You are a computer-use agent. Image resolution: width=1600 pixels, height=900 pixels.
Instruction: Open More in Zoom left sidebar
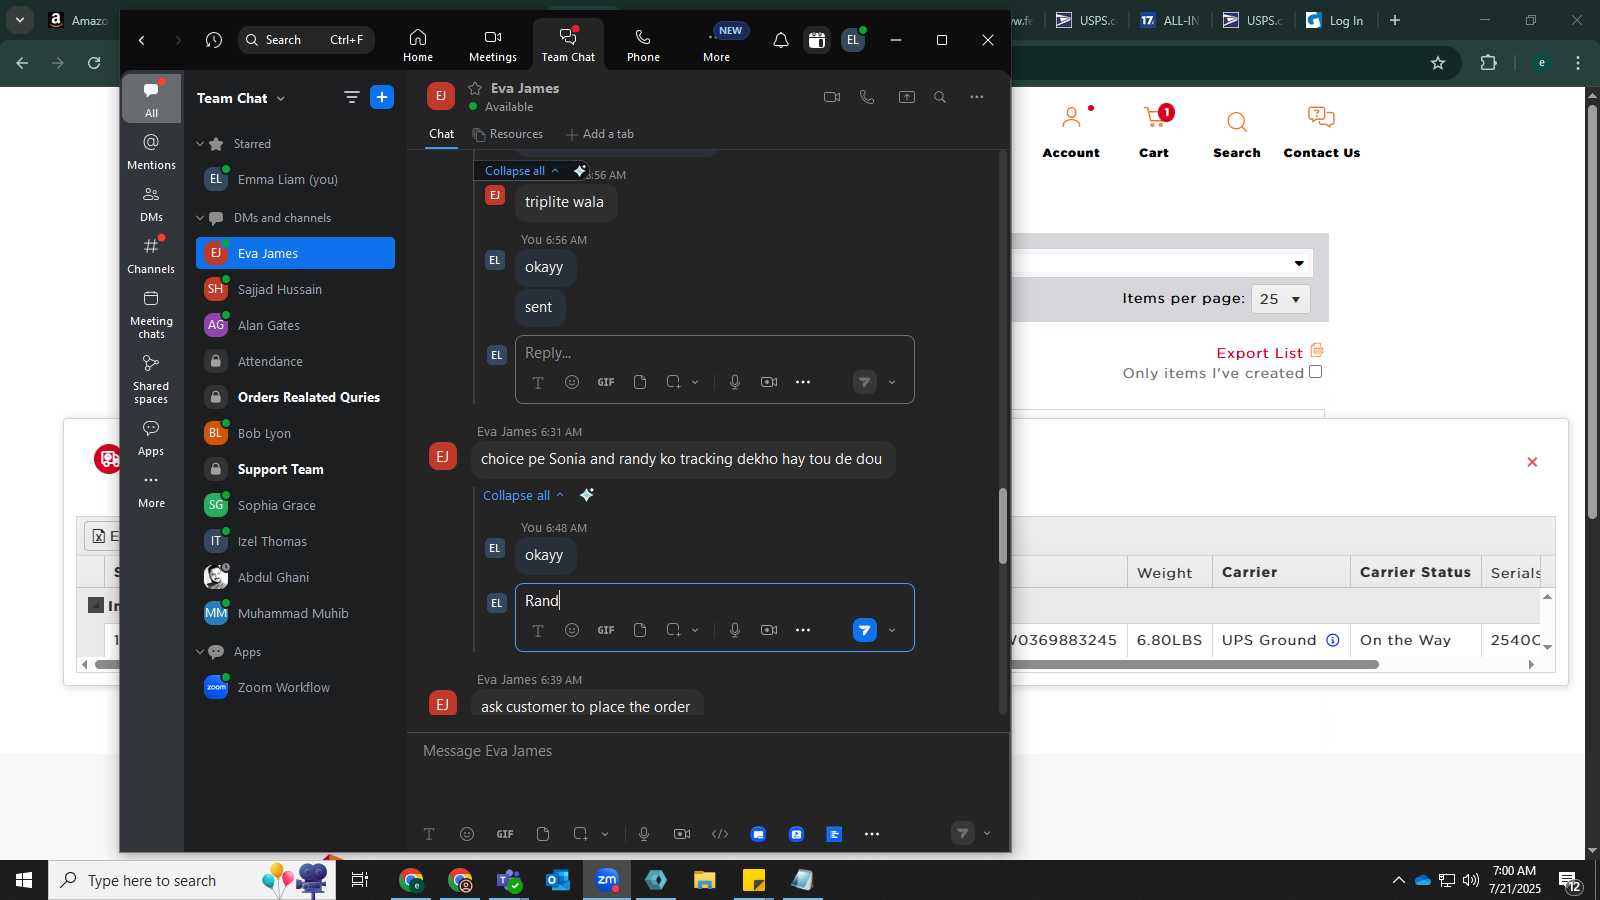151,491
